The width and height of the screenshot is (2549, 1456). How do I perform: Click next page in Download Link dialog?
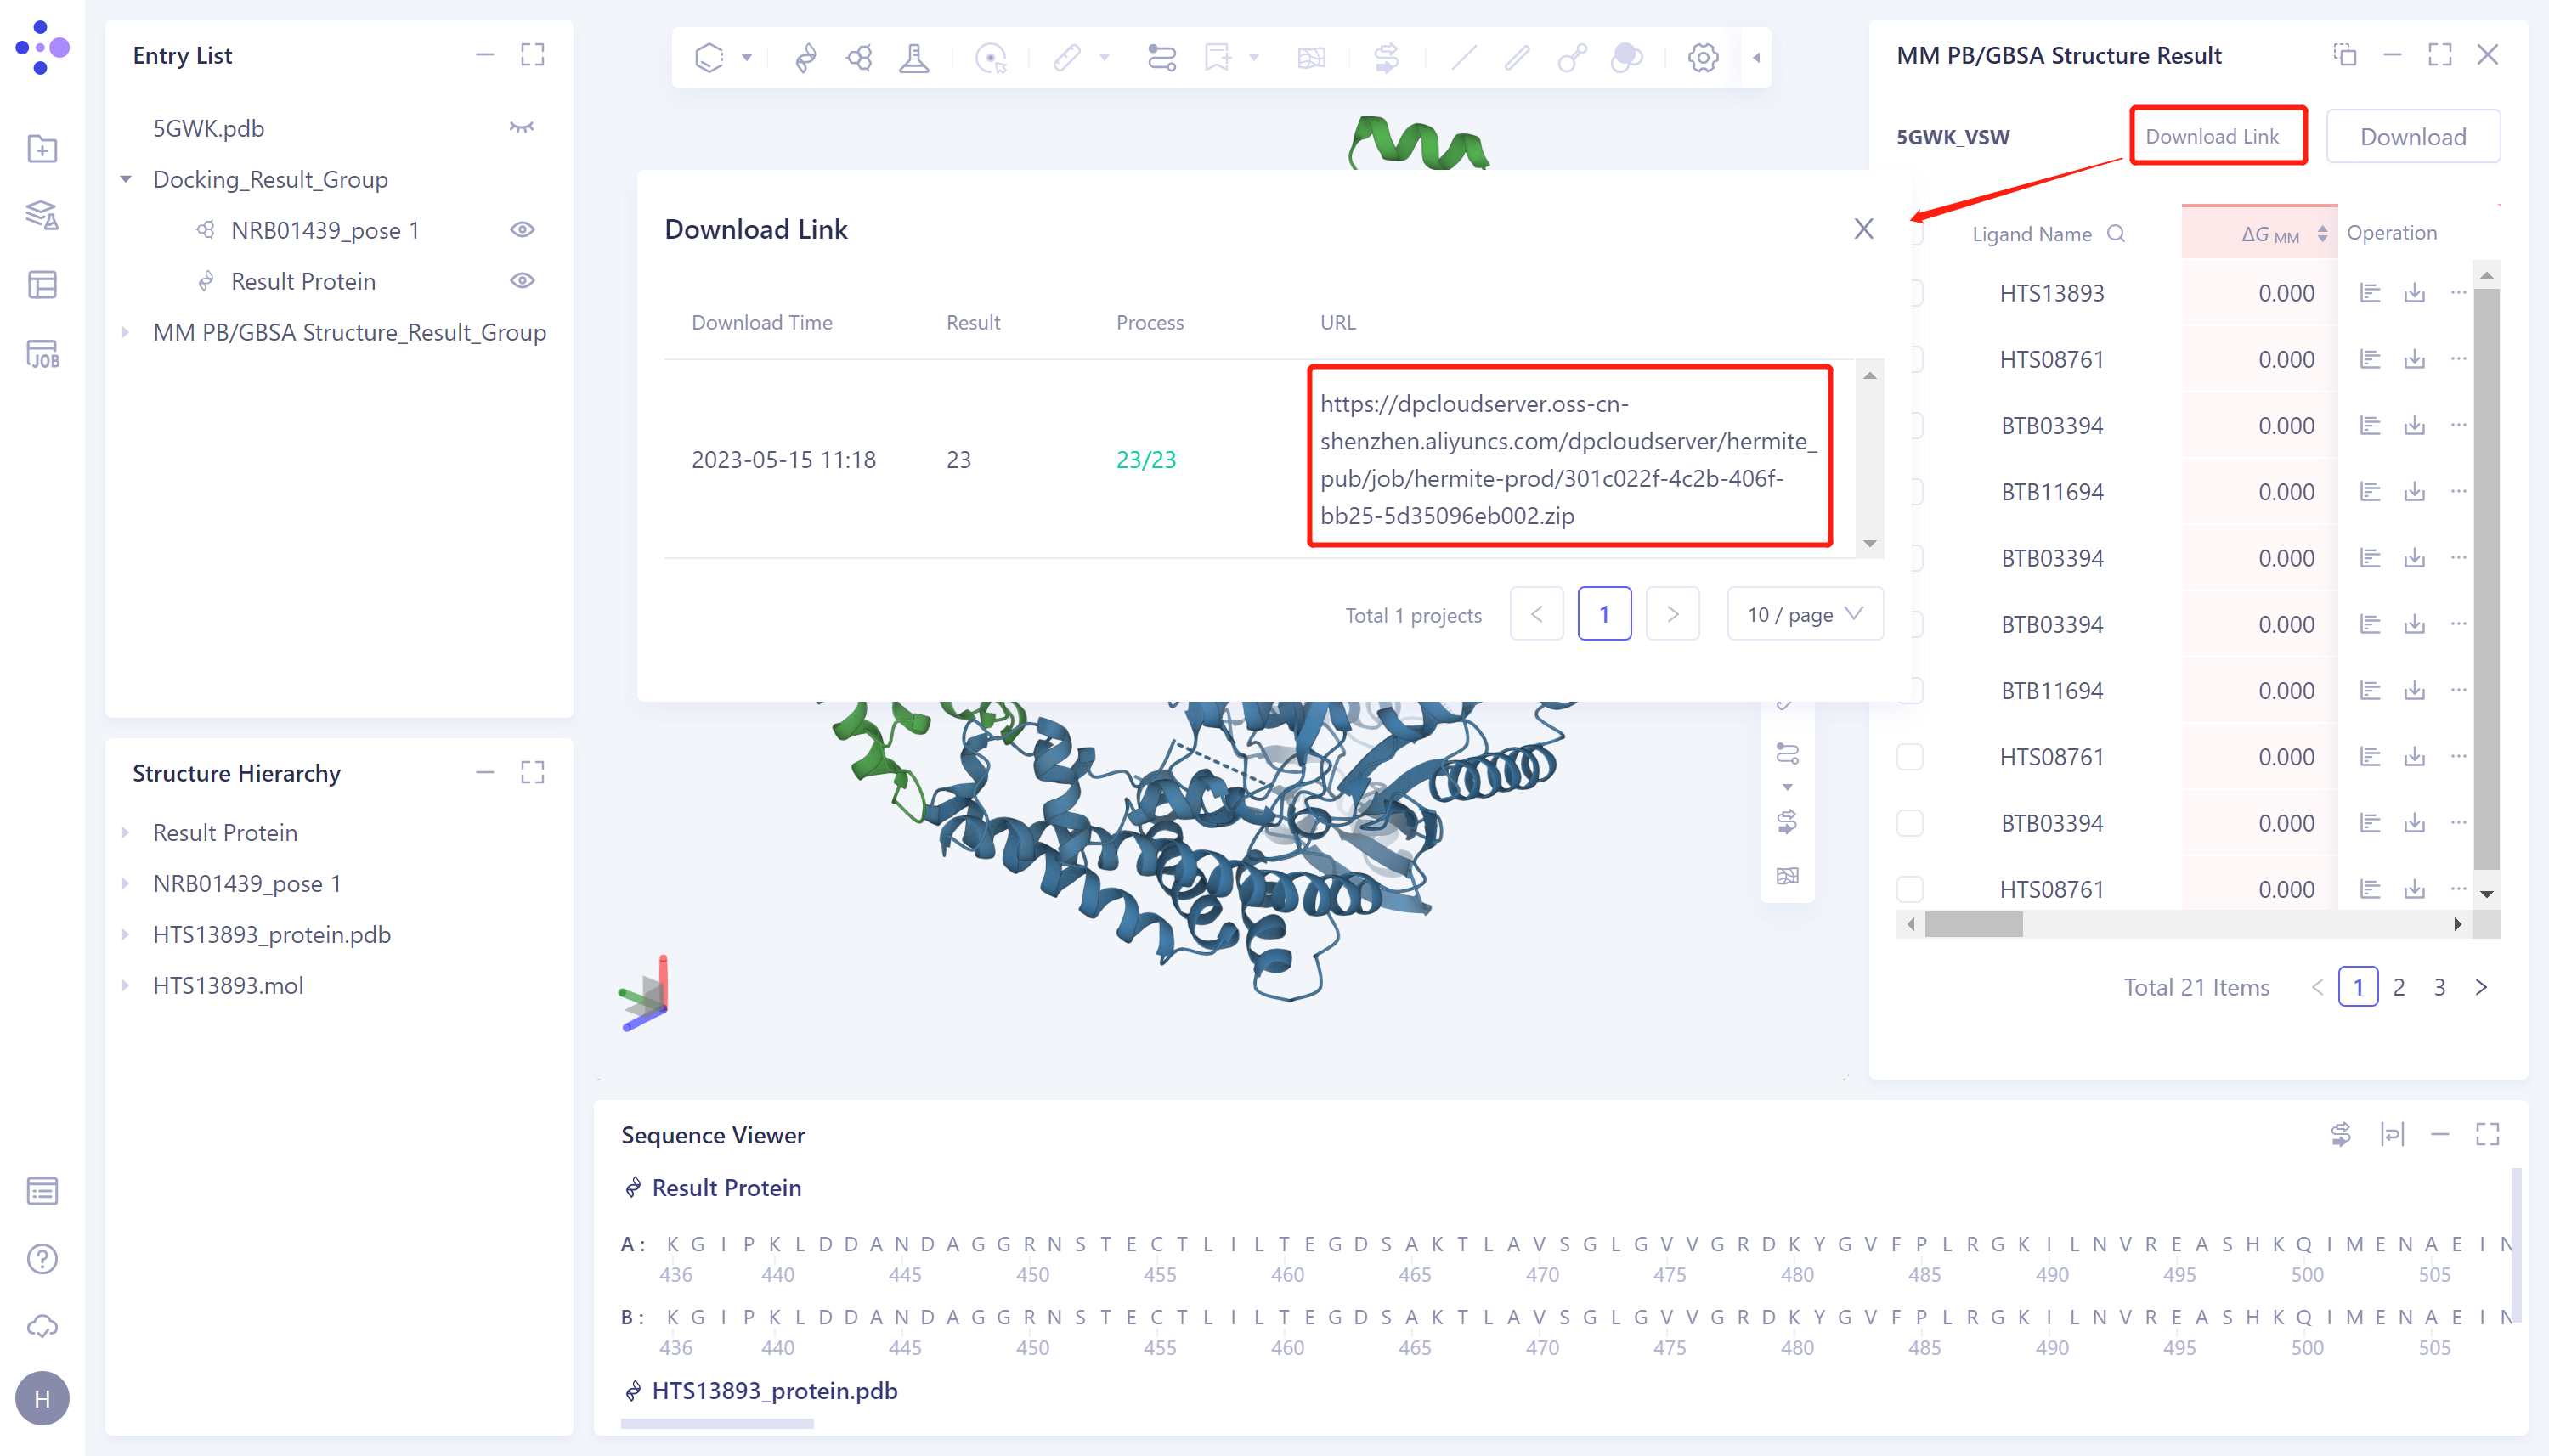[1672, 614]
